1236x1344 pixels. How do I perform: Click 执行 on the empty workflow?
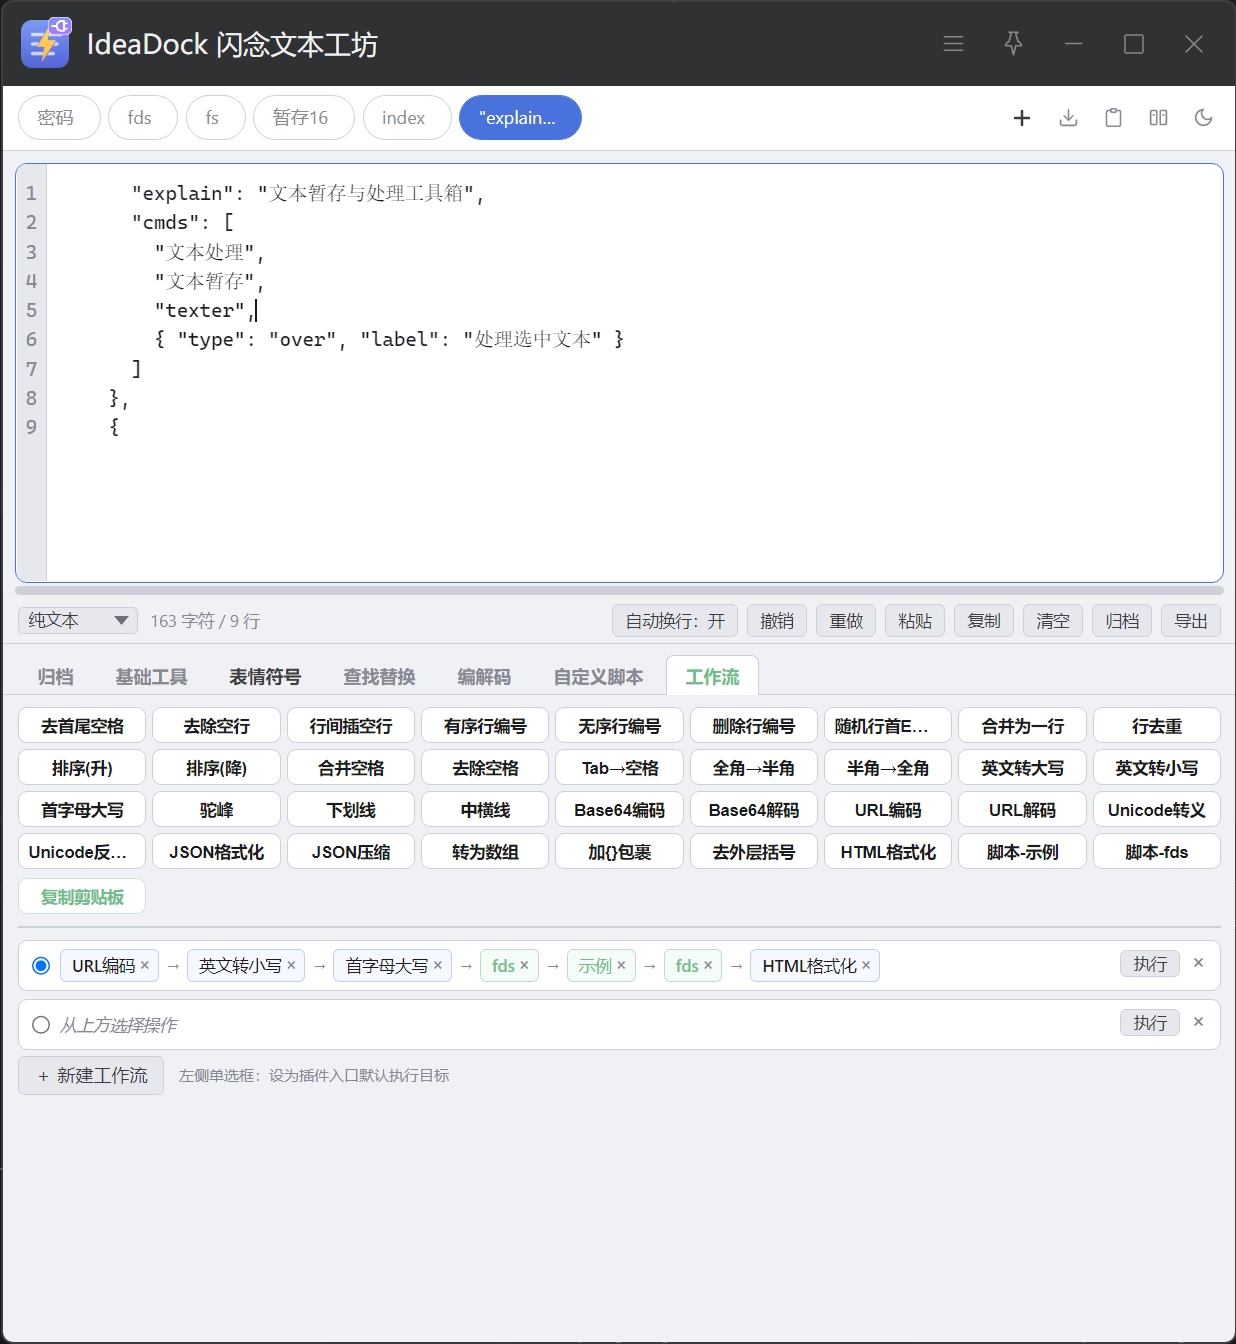(x=1150, y=1022)
